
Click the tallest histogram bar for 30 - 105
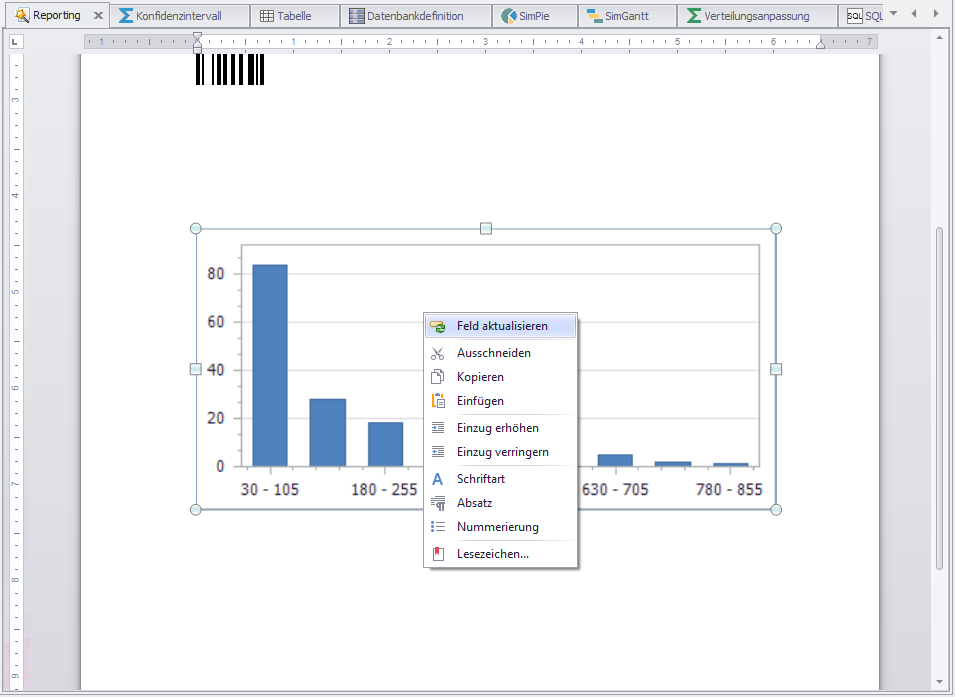pos(270,366)
